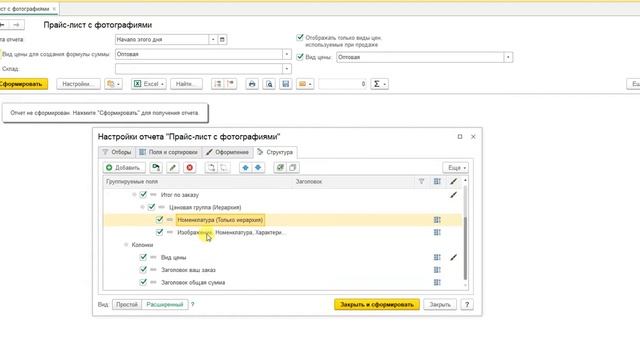
Task: Open the Склад dropdown arrow
Action: pos(287,69)
